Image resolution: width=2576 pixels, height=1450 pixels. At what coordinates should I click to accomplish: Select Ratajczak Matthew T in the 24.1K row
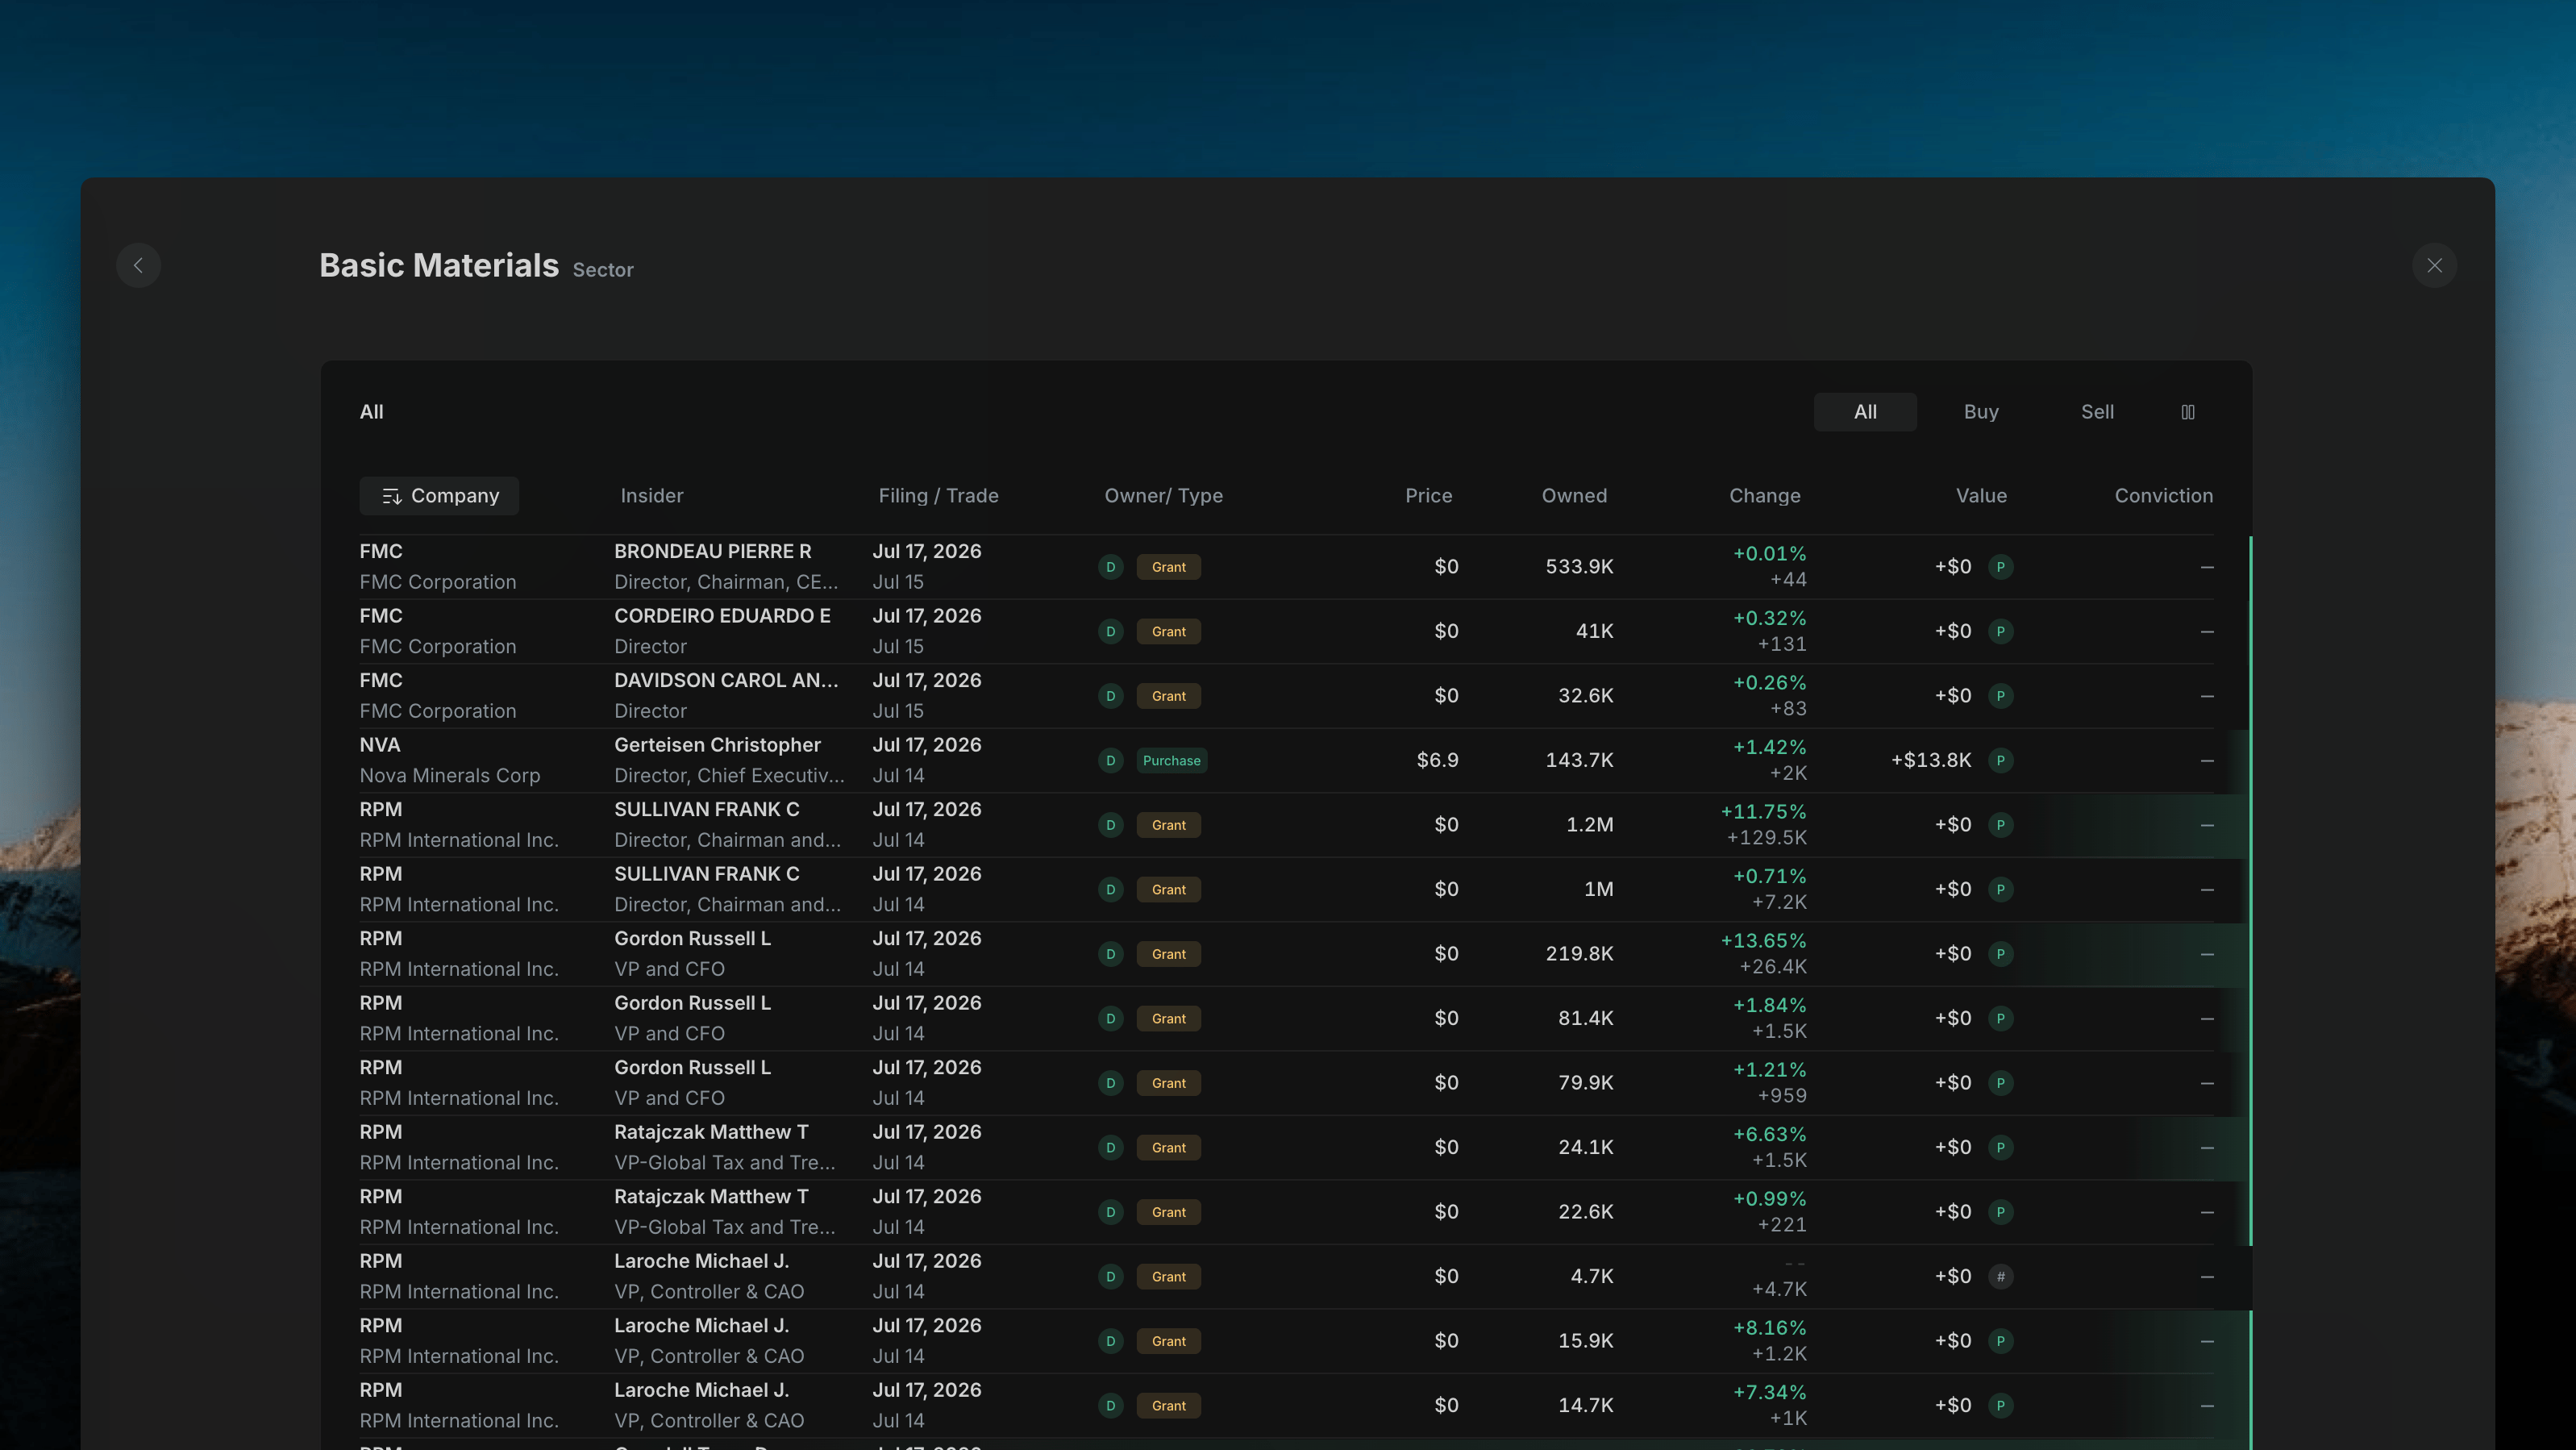tap(711, 1132)
